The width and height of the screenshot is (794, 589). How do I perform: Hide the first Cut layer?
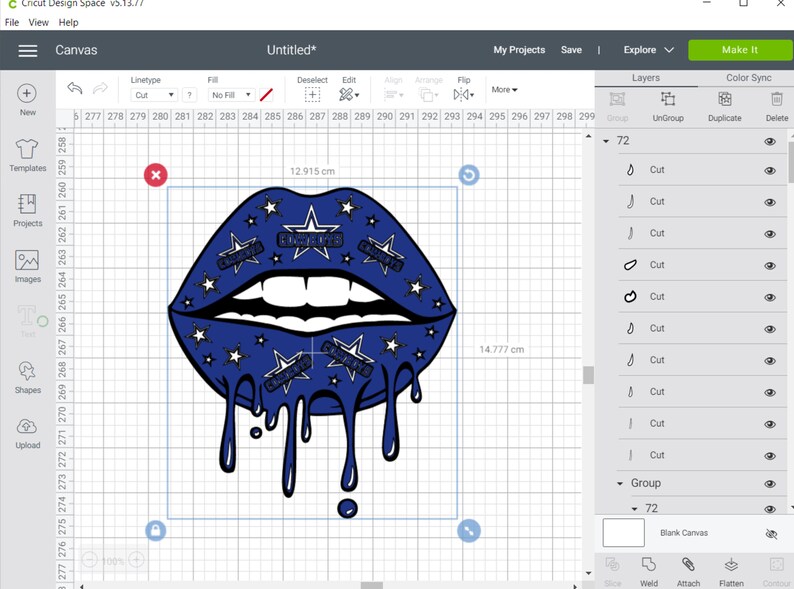pos(770,171)
